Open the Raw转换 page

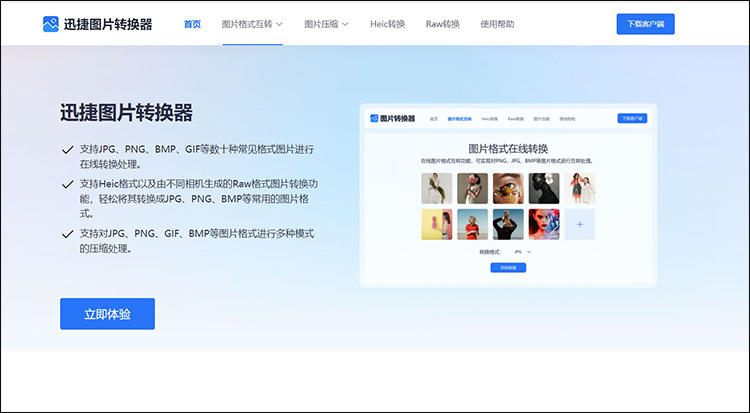coord(442,24)
